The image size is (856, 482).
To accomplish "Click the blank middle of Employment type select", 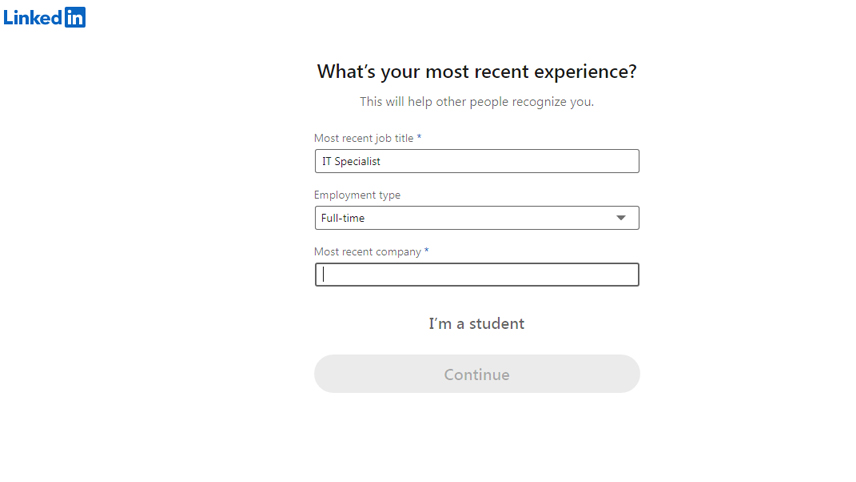I will (489, 218).
